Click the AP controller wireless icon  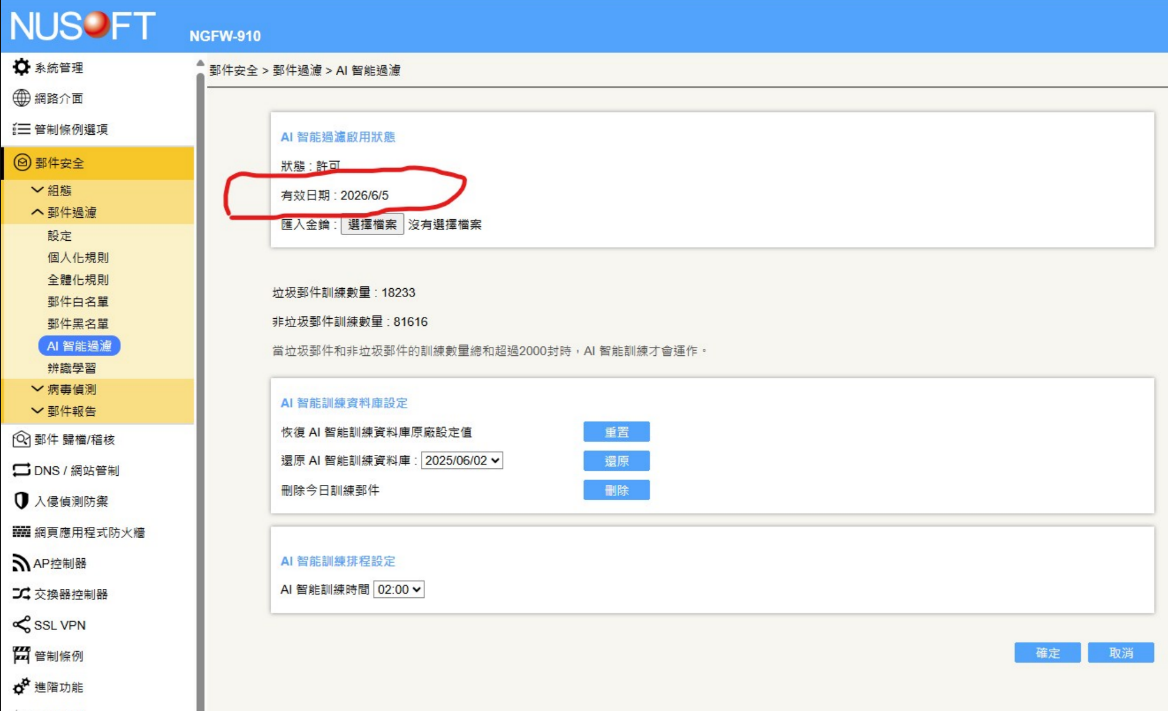point(21,563)
